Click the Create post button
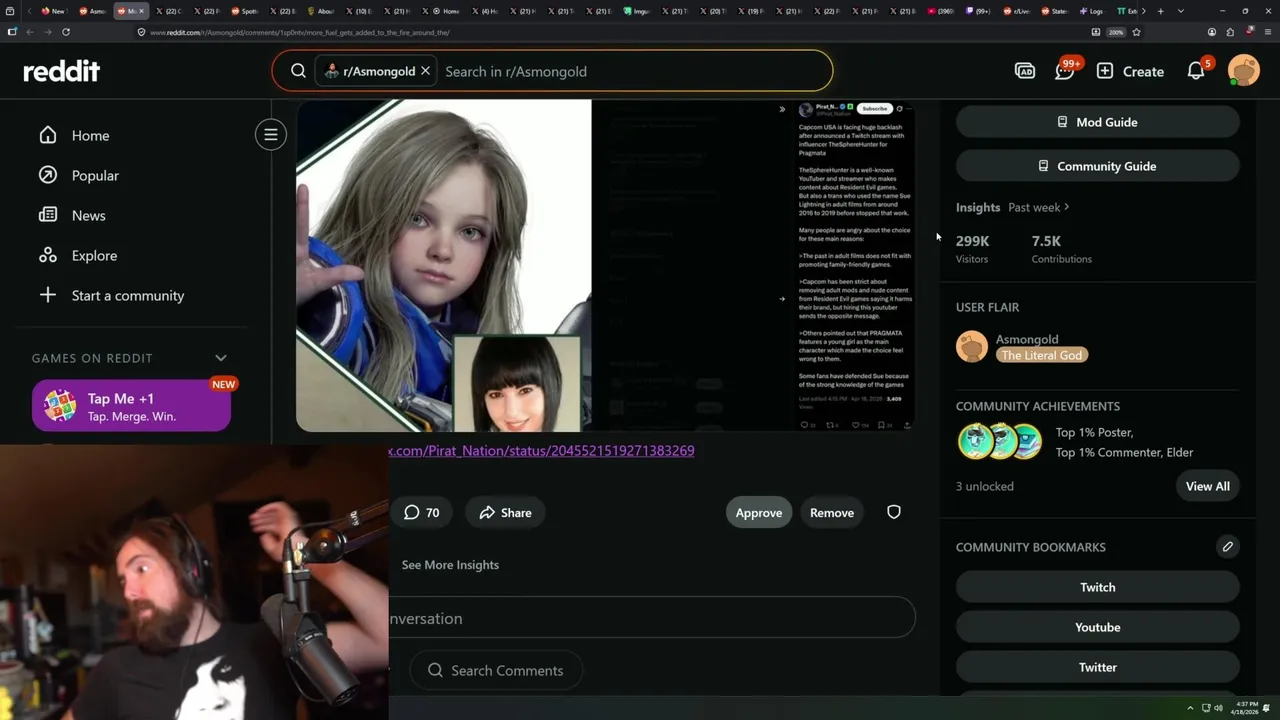This screenshot has height=720, width=1280. point(1130,71)
